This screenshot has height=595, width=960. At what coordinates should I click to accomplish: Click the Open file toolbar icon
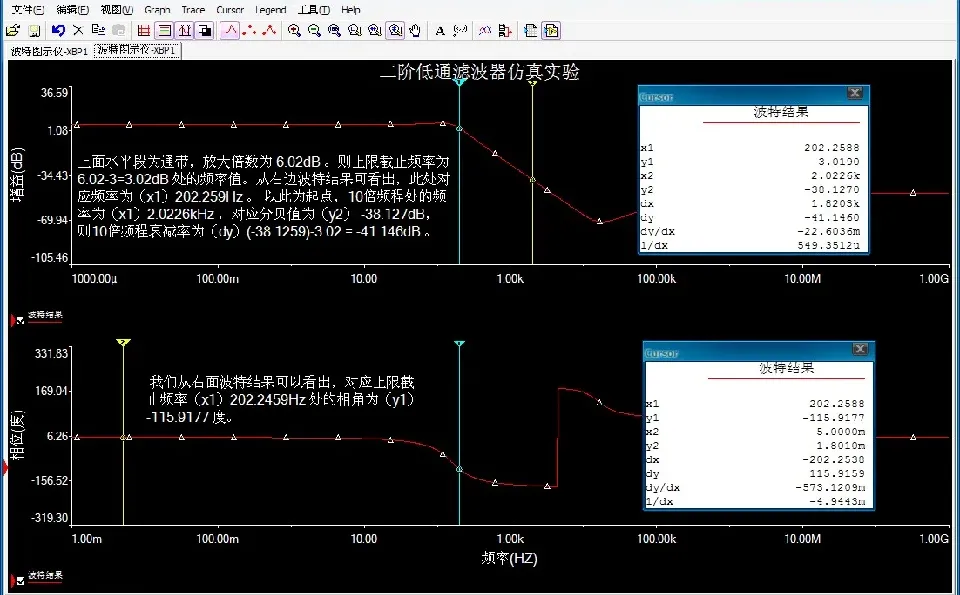(x=13, y=30)
